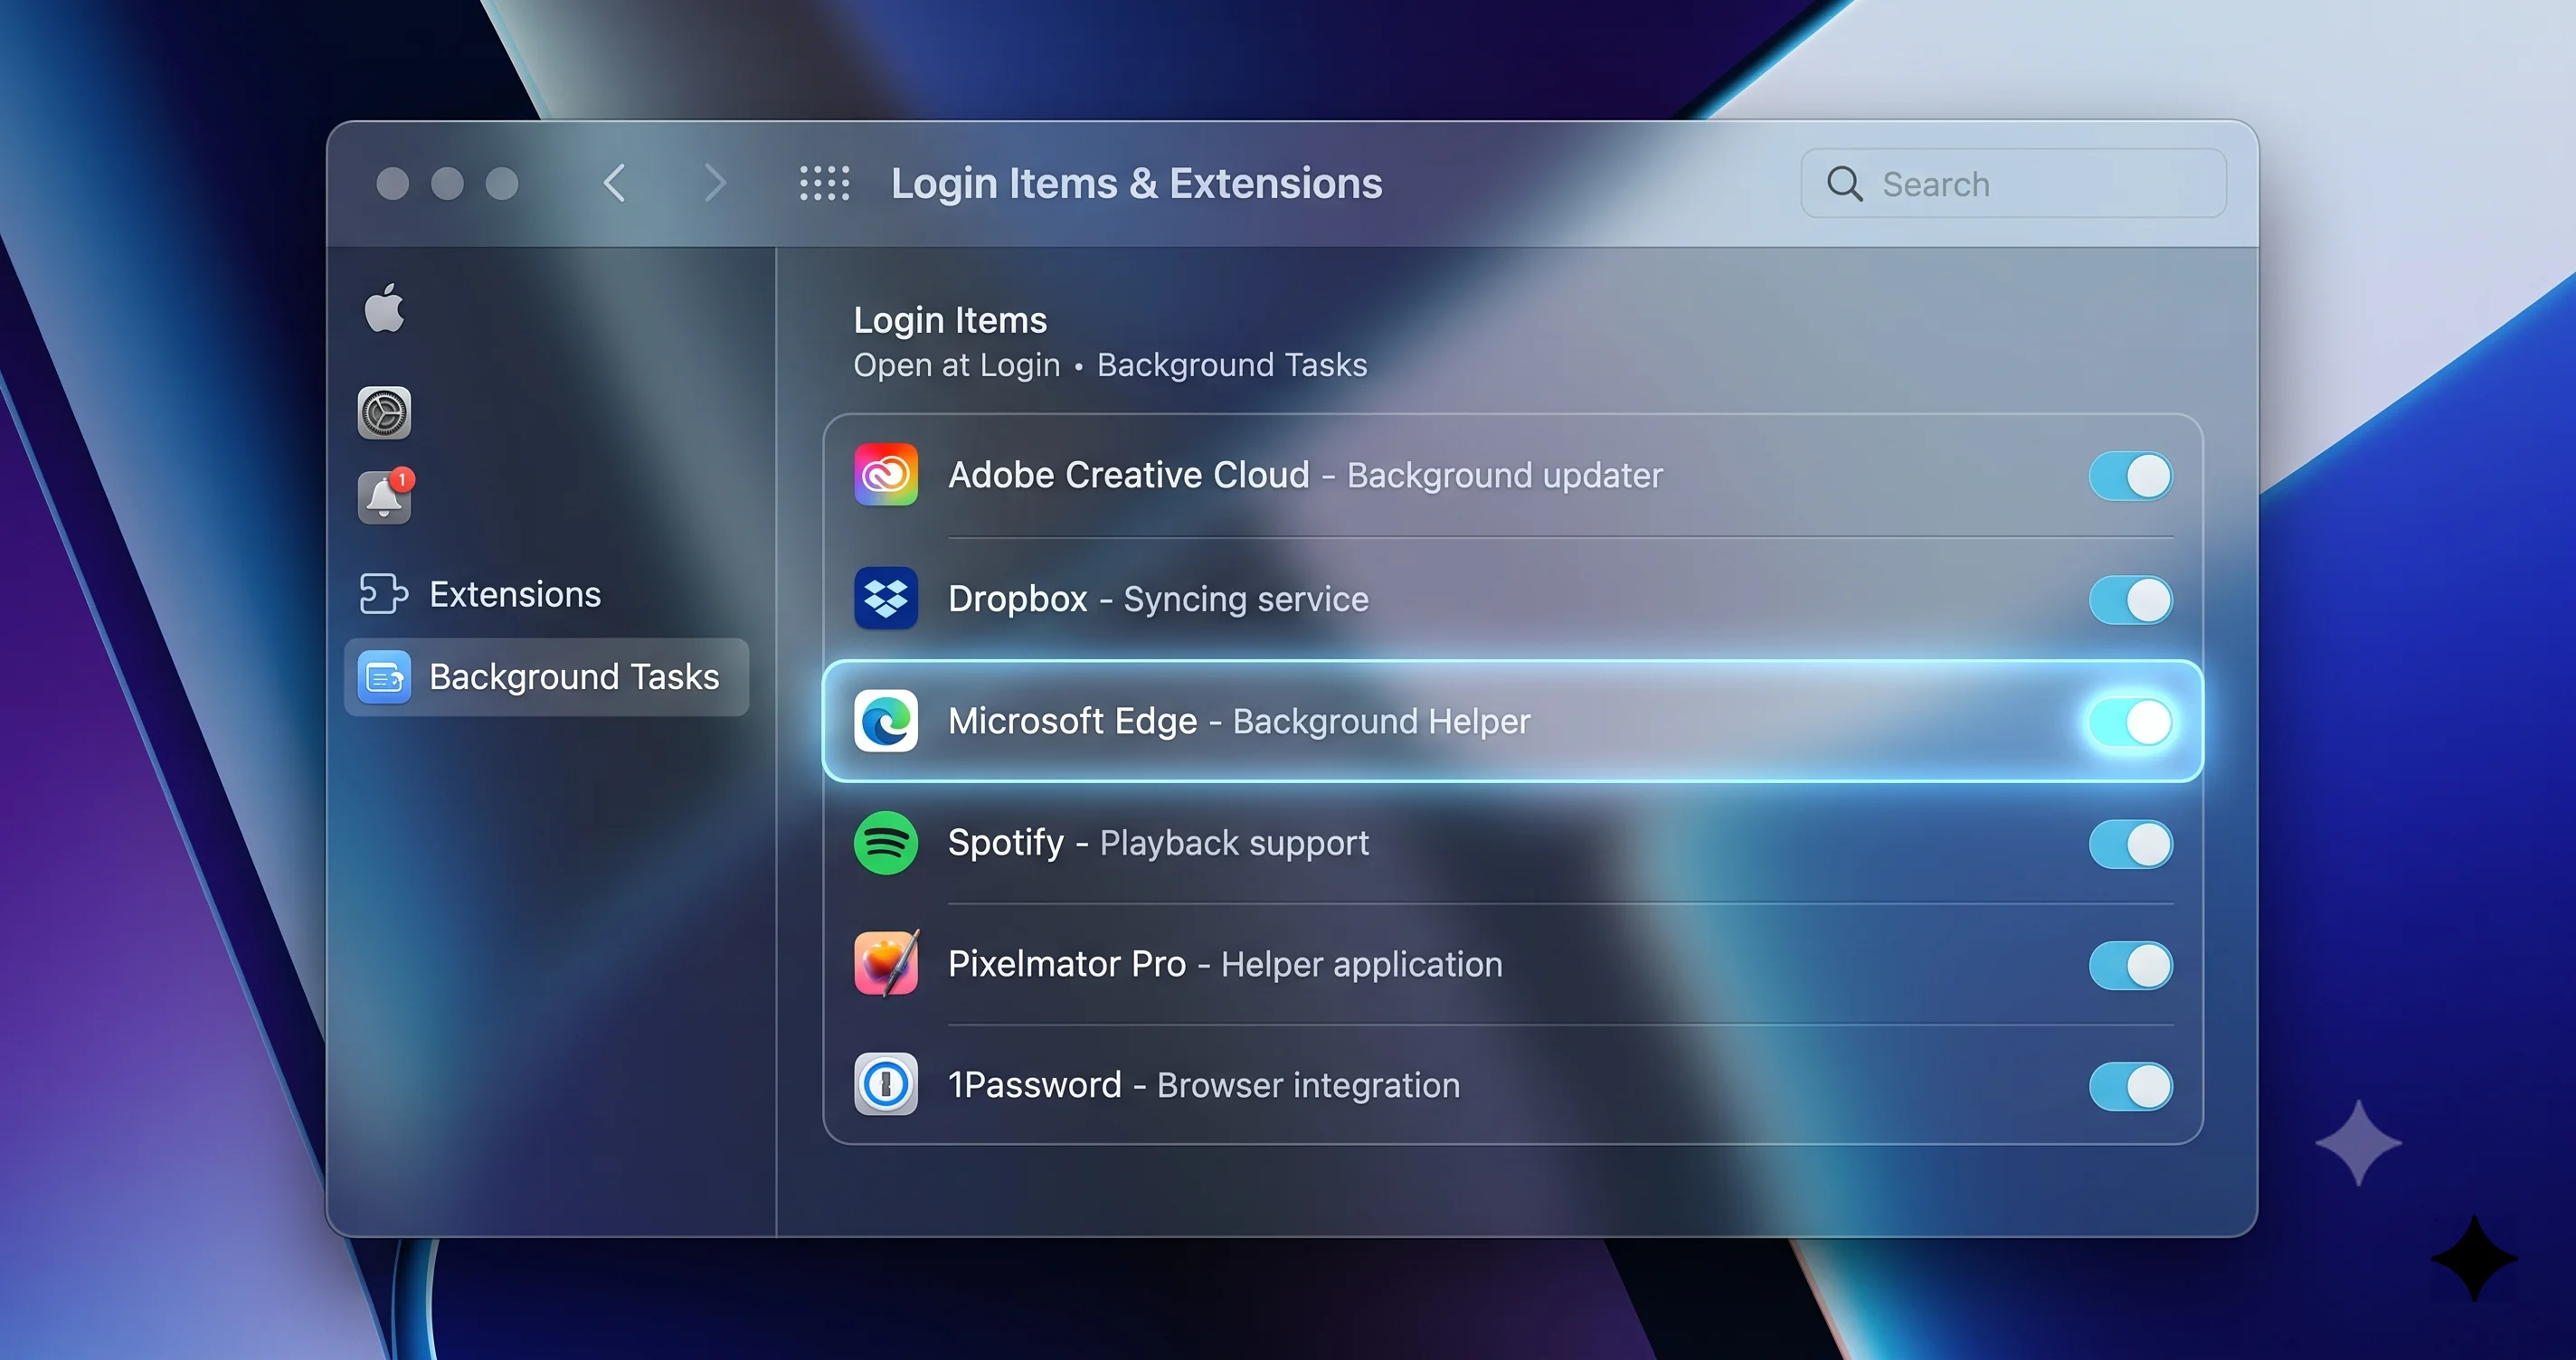The height and width of the screenshot is (1360, 2576).
Task: Click the Extensions puzzle piece icon
Action: coord(384,594)
